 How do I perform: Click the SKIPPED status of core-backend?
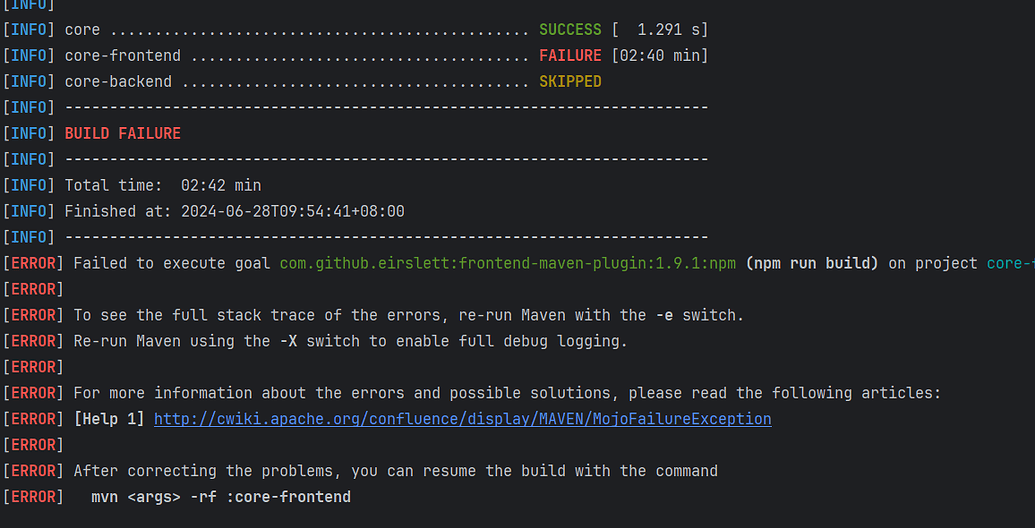point(570,82)
